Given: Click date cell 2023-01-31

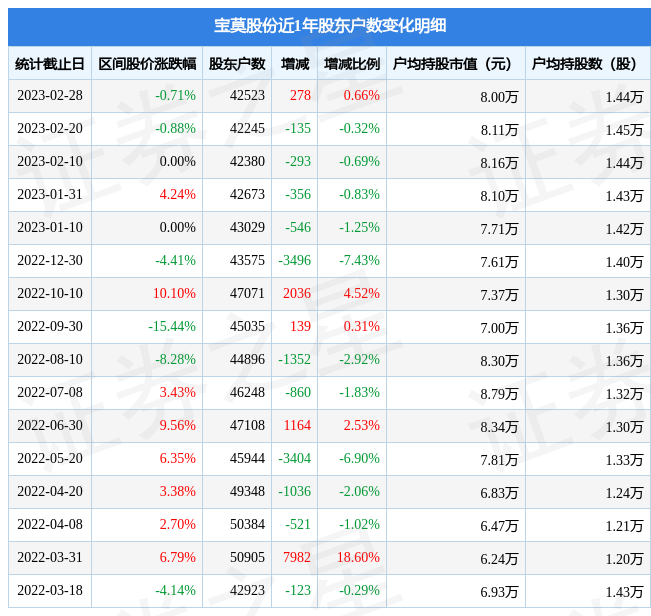Looking at the screenshot, I should 50,194.
